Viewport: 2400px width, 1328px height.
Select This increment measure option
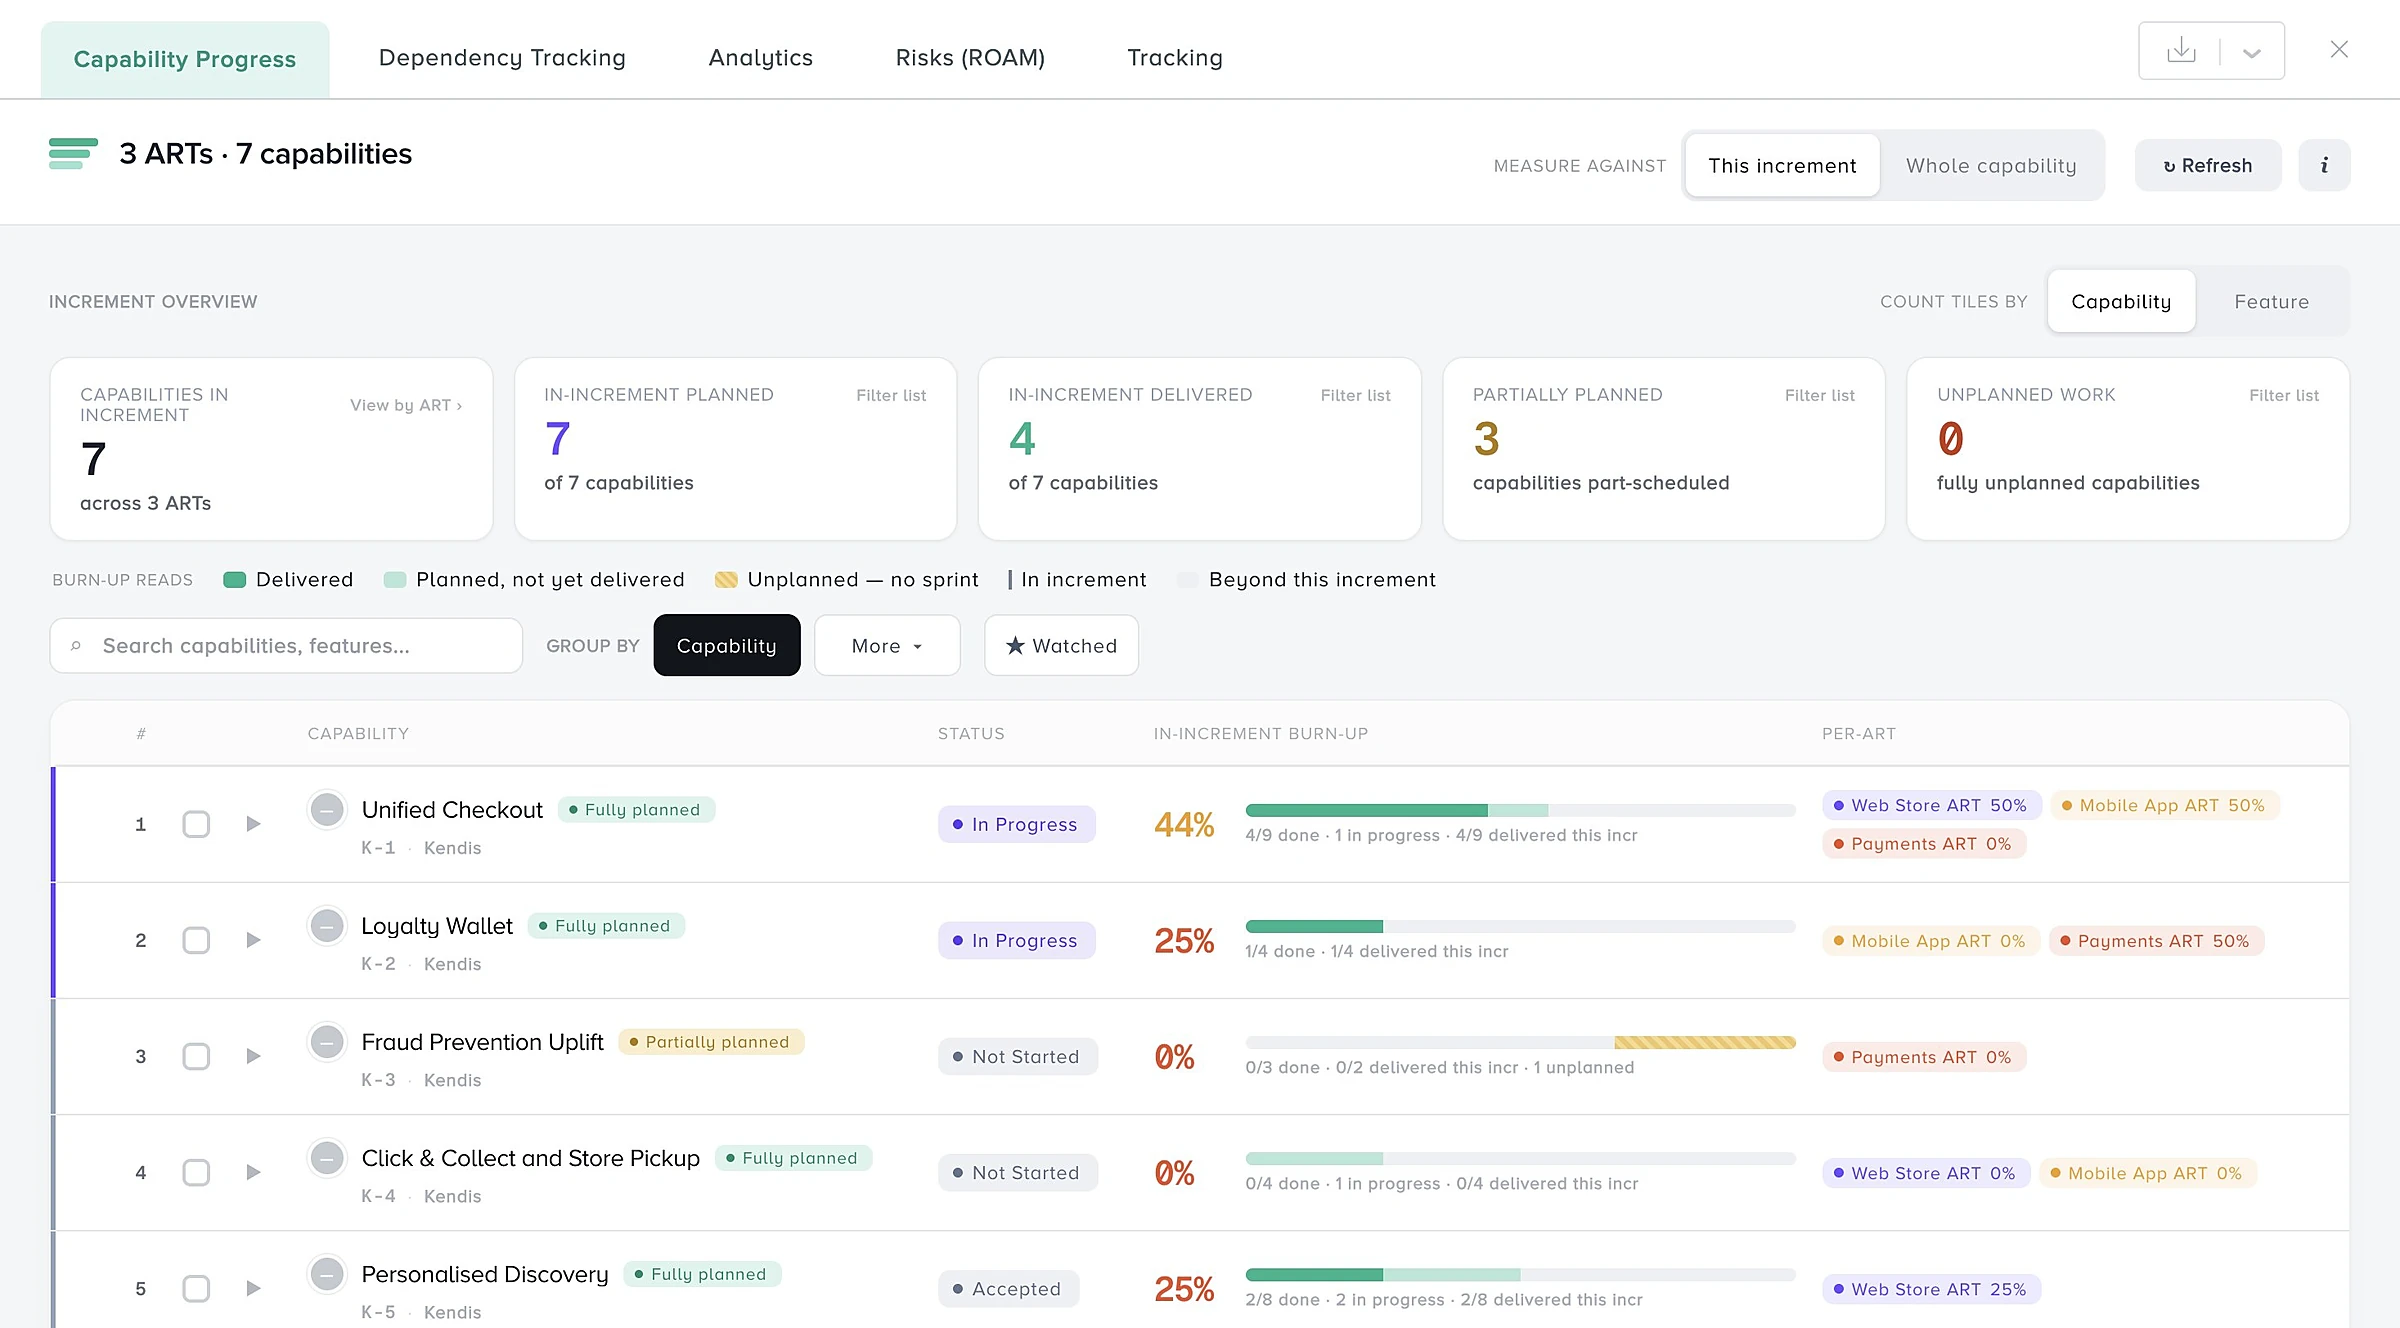(x=1782, y=165)
